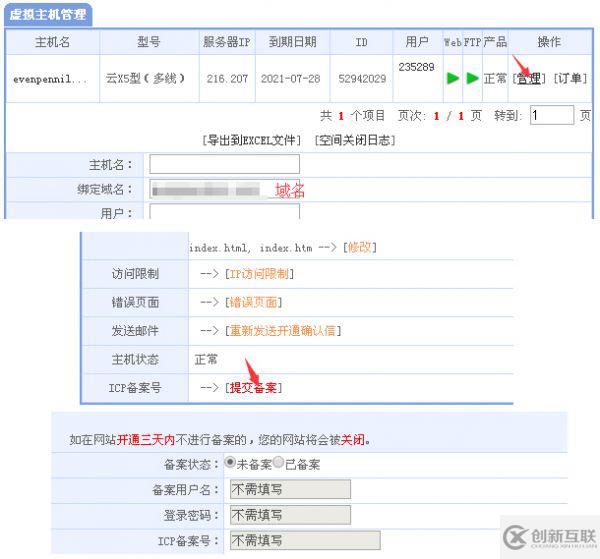
Task: Open the 订单 link for the host
Action: click(x=570, y=79)
